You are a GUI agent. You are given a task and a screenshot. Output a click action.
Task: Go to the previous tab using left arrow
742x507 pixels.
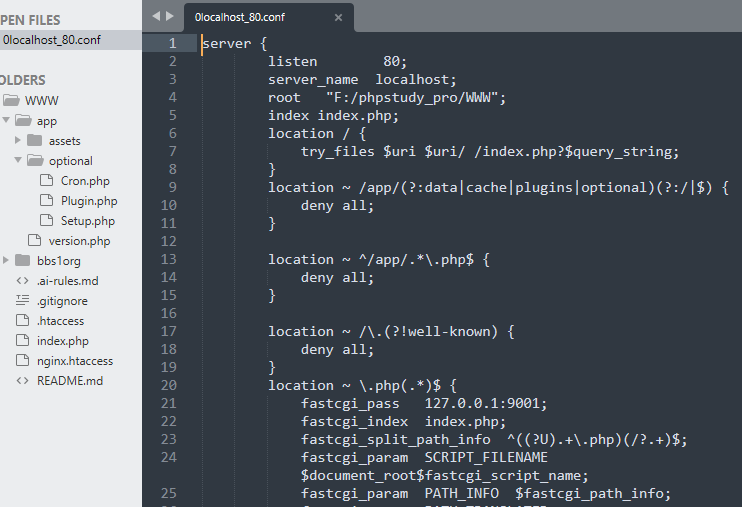[156, 16]
